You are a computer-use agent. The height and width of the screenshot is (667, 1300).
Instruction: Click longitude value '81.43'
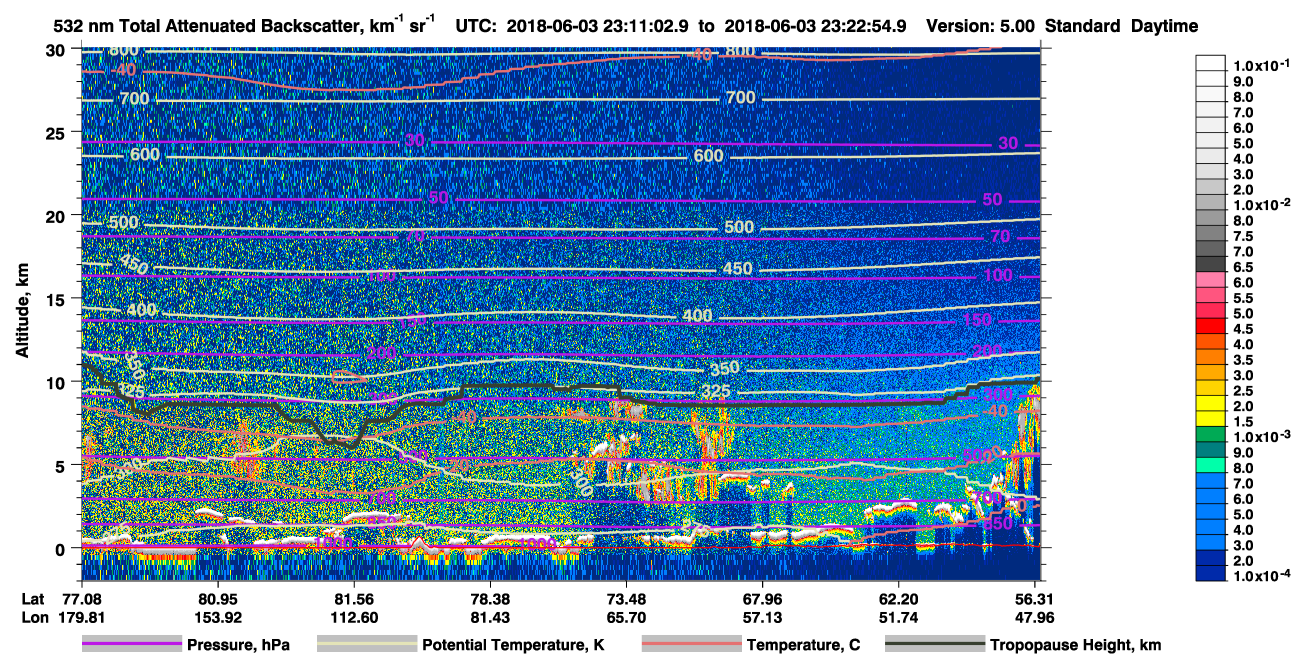(490, 616)
